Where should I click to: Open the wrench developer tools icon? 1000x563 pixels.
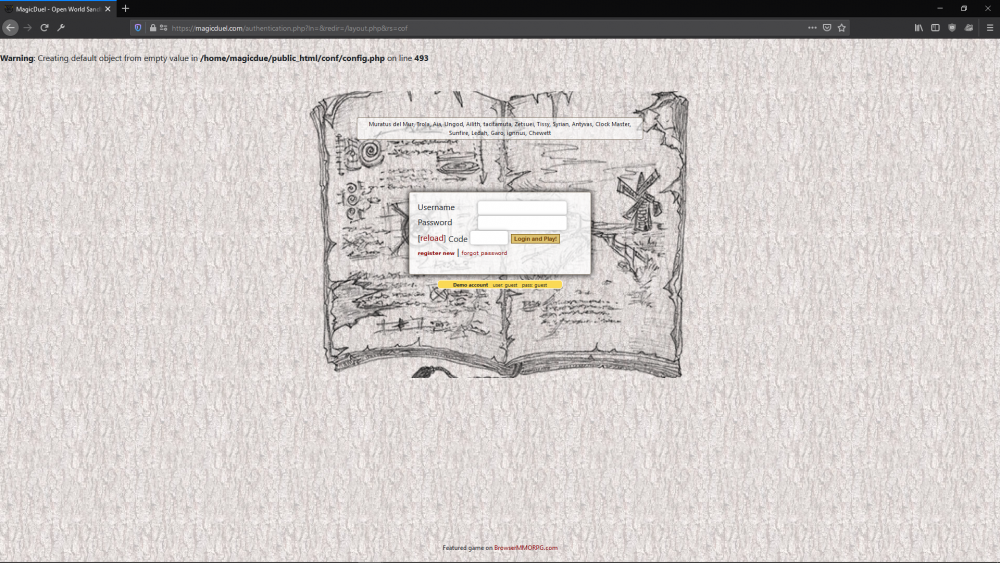pos(61,28)
